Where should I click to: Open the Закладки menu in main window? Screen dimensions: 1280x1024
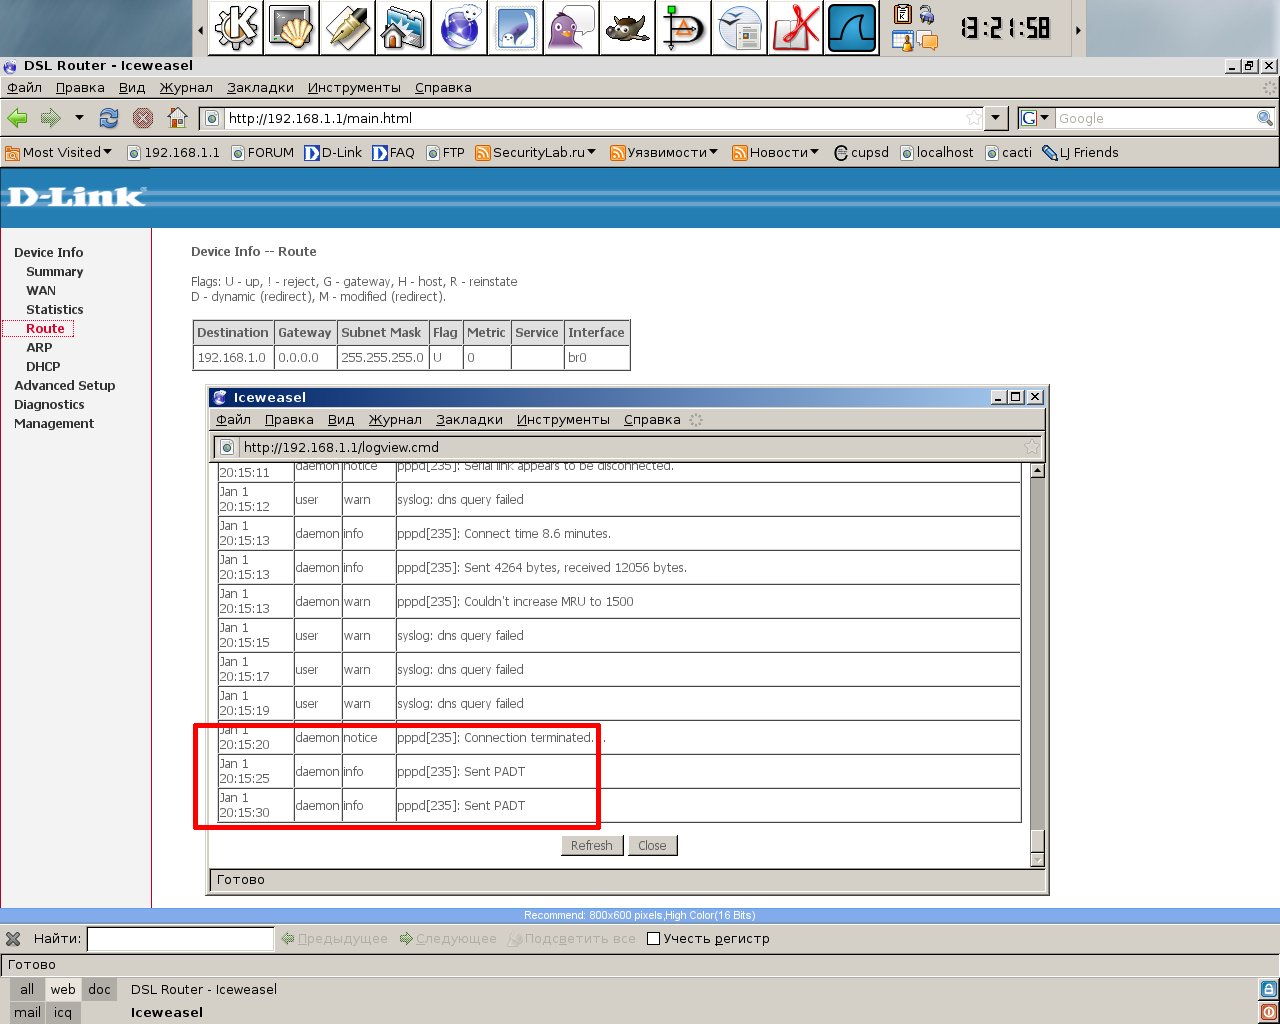coord(260,88)
